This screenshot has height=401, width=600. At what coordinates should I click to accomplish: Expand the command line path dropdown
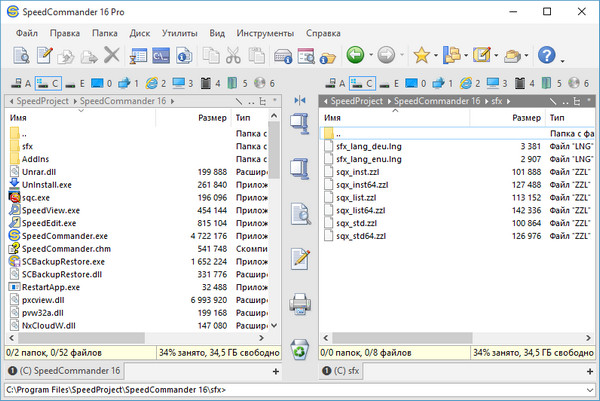tap(589, 390)
